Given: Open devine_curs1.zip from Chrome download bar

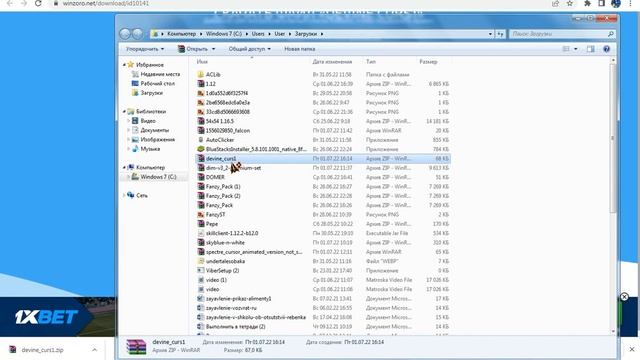Looking at the screenshot, I should [x=43, y=350].
